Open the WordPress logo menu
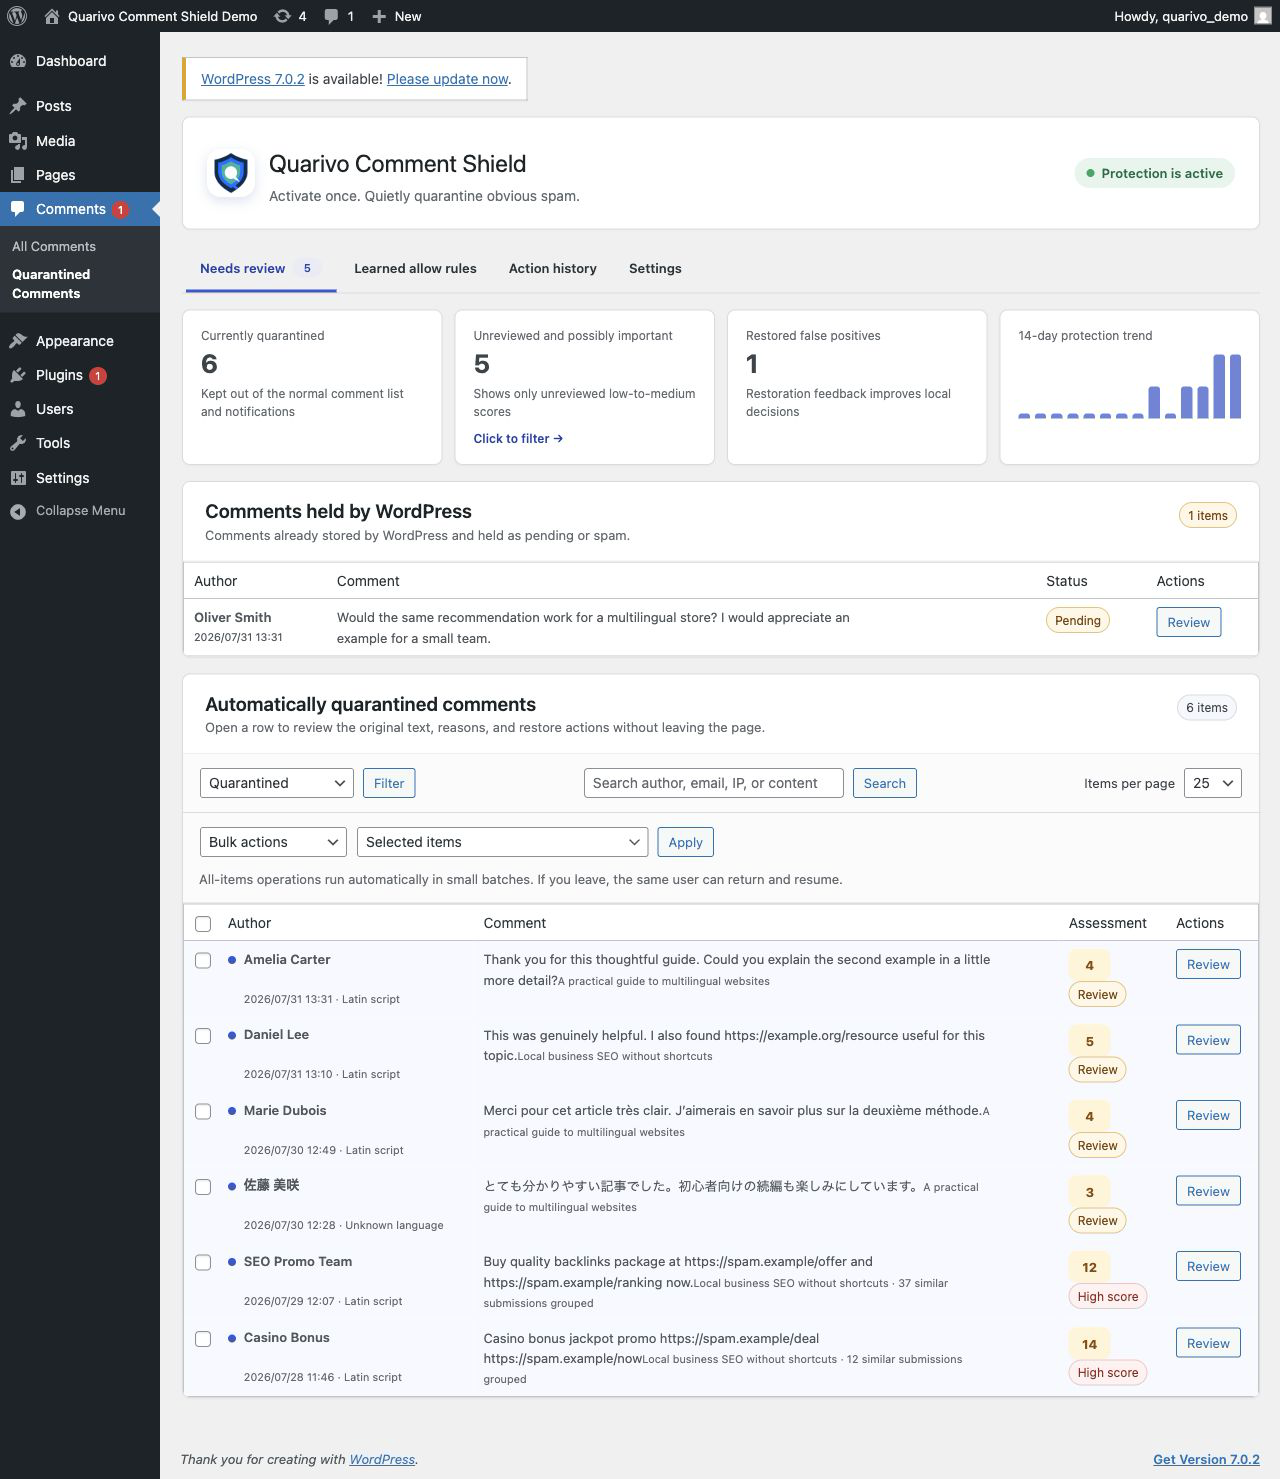This screenshot has width=1280, height=1479. coord(17,16)
